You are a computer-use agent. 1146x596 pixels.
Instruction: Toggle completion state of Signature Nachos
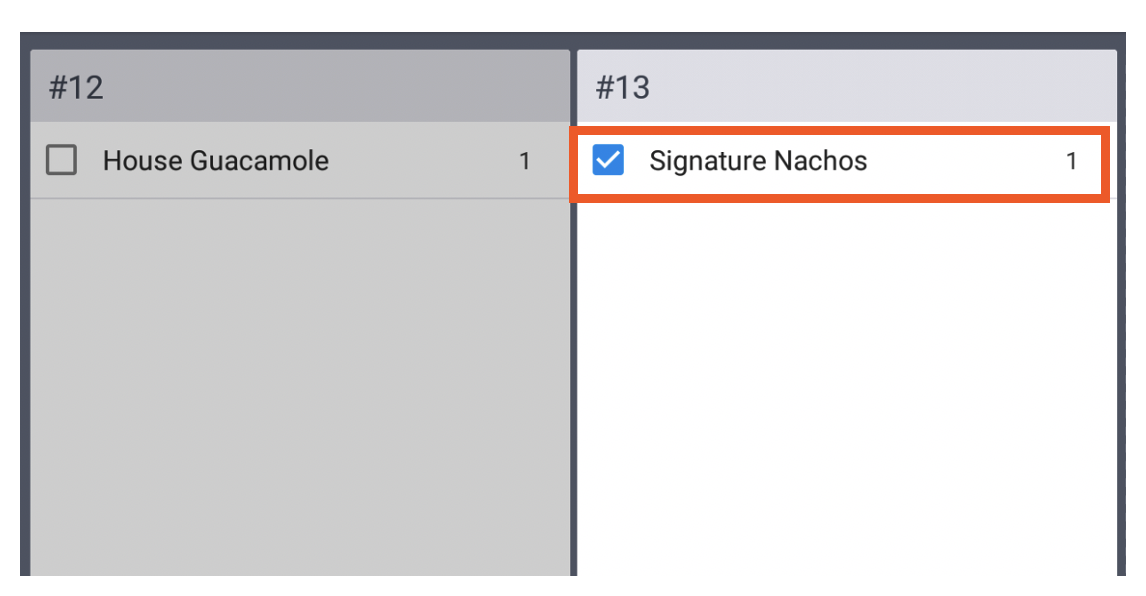point(607,160)
